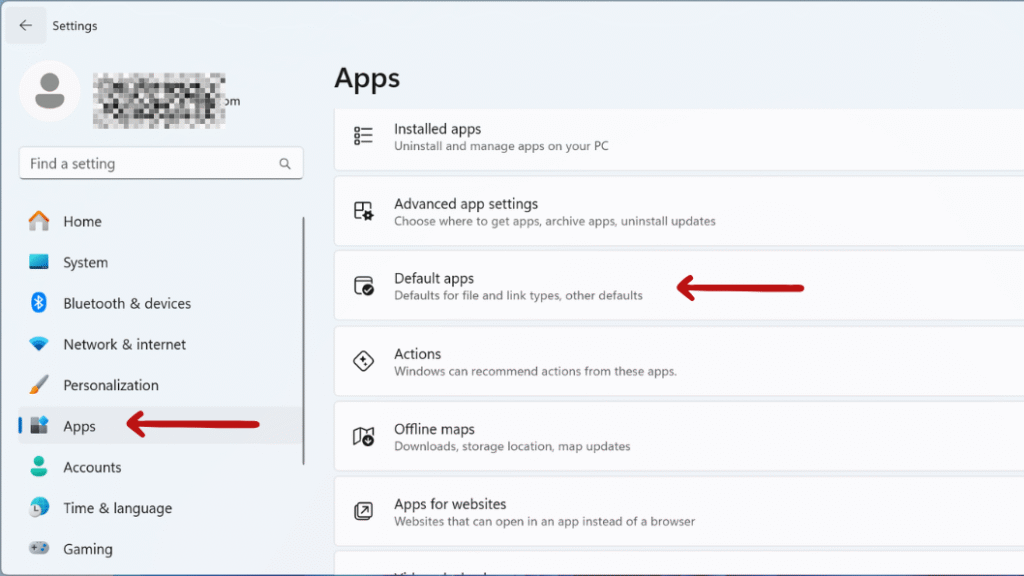Click the Apps for websites icon
The height and width of the screenshot is (576, 1024).
tap(363, 511)
